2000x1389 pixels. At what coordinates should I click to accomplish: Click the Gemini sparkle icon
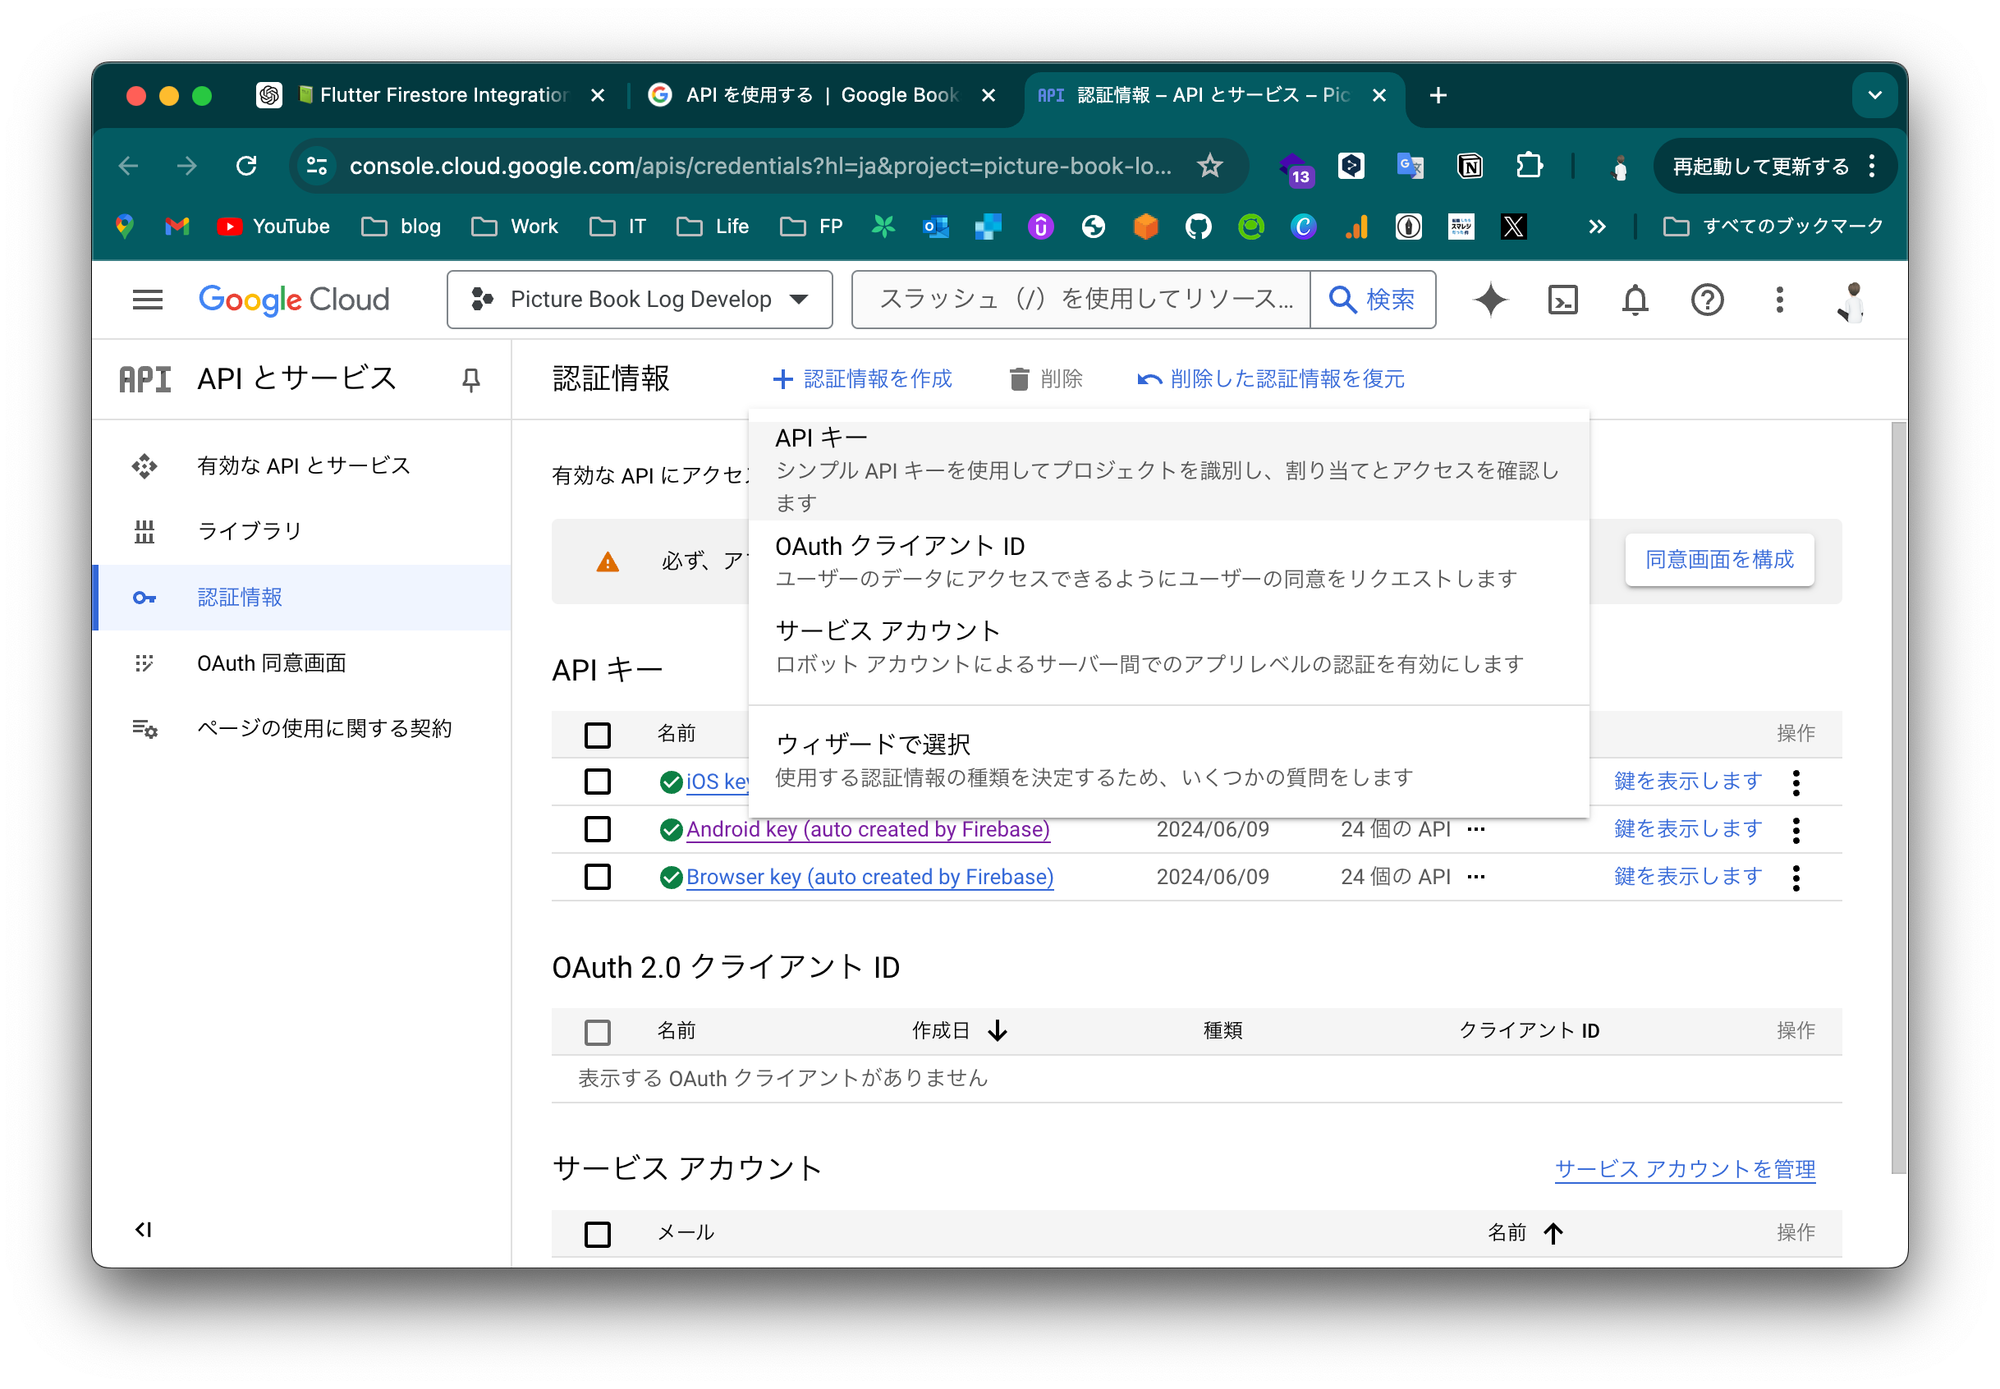coord(1489,299)
